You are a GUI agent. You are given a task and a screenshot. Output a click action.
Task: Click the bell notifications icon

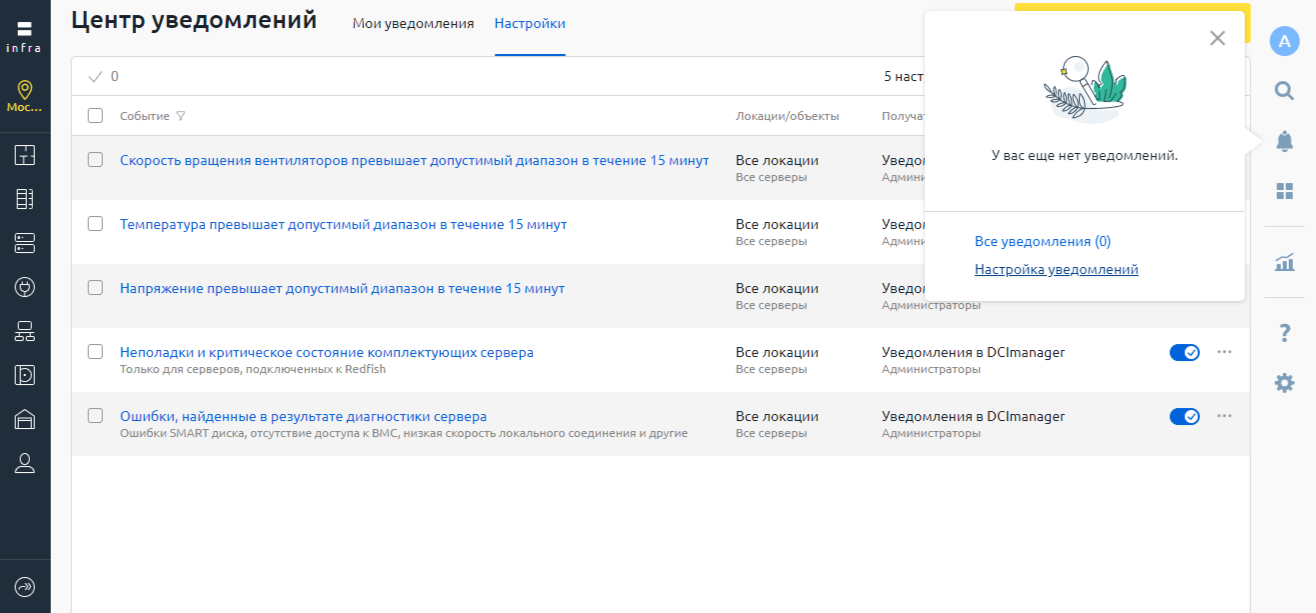tap(1284, 142)
